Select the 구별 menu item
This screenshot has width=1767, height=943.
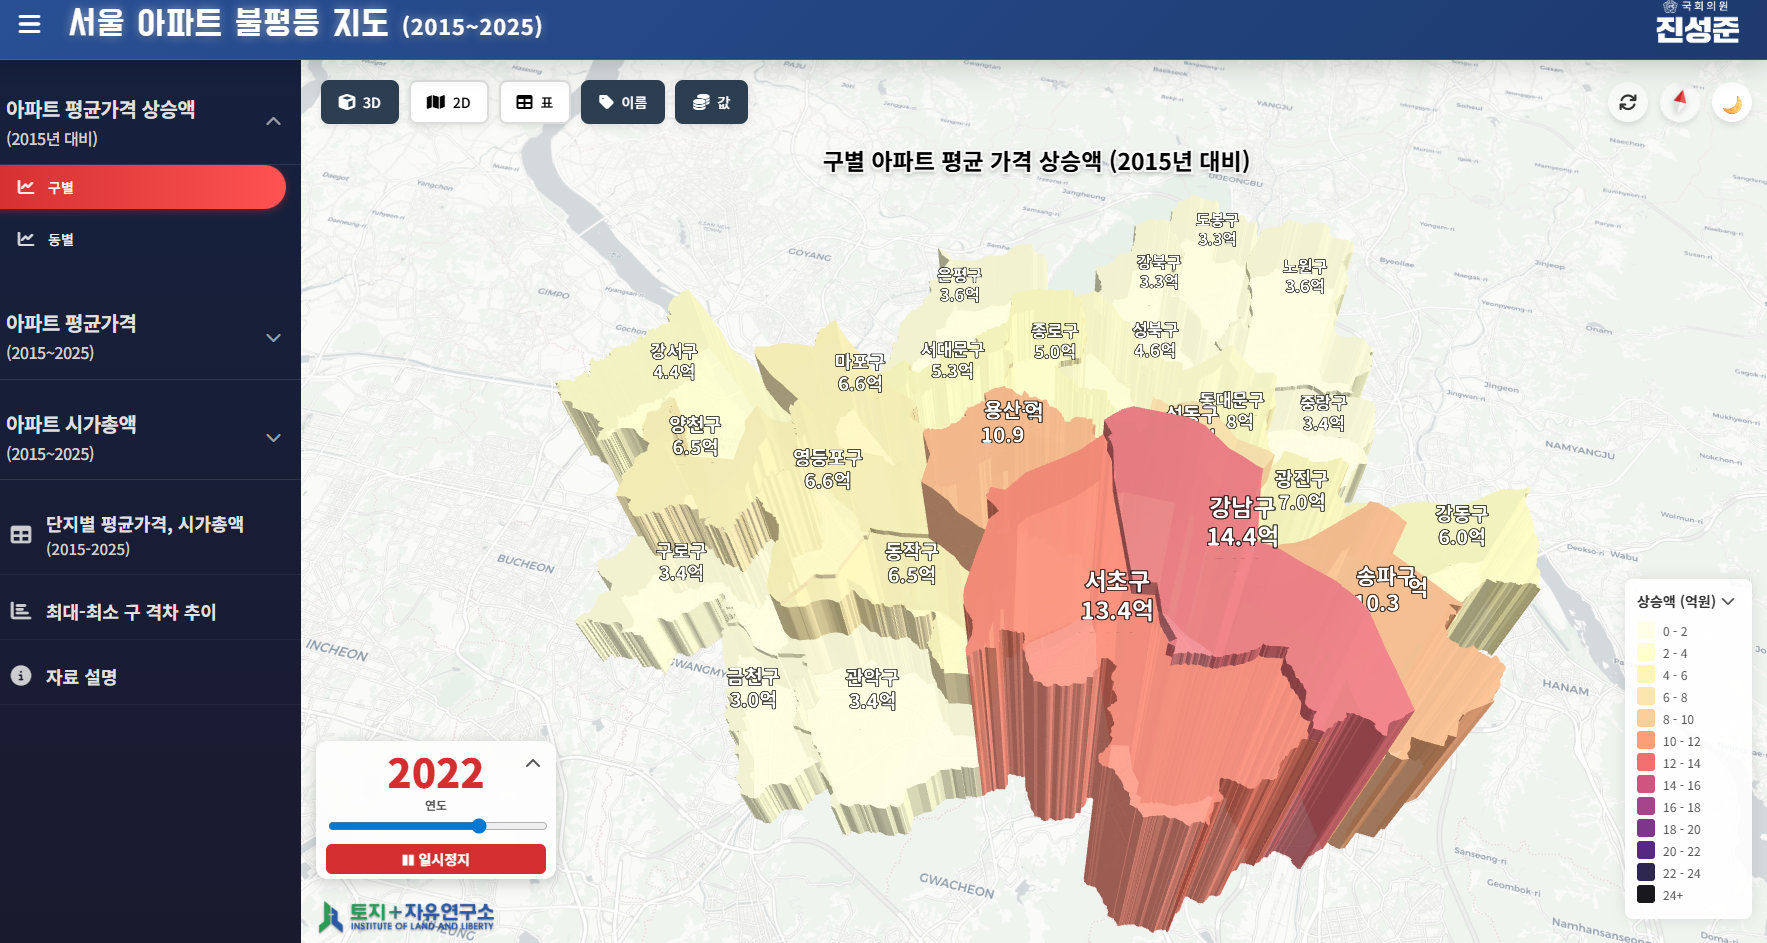tap(143, 187)
